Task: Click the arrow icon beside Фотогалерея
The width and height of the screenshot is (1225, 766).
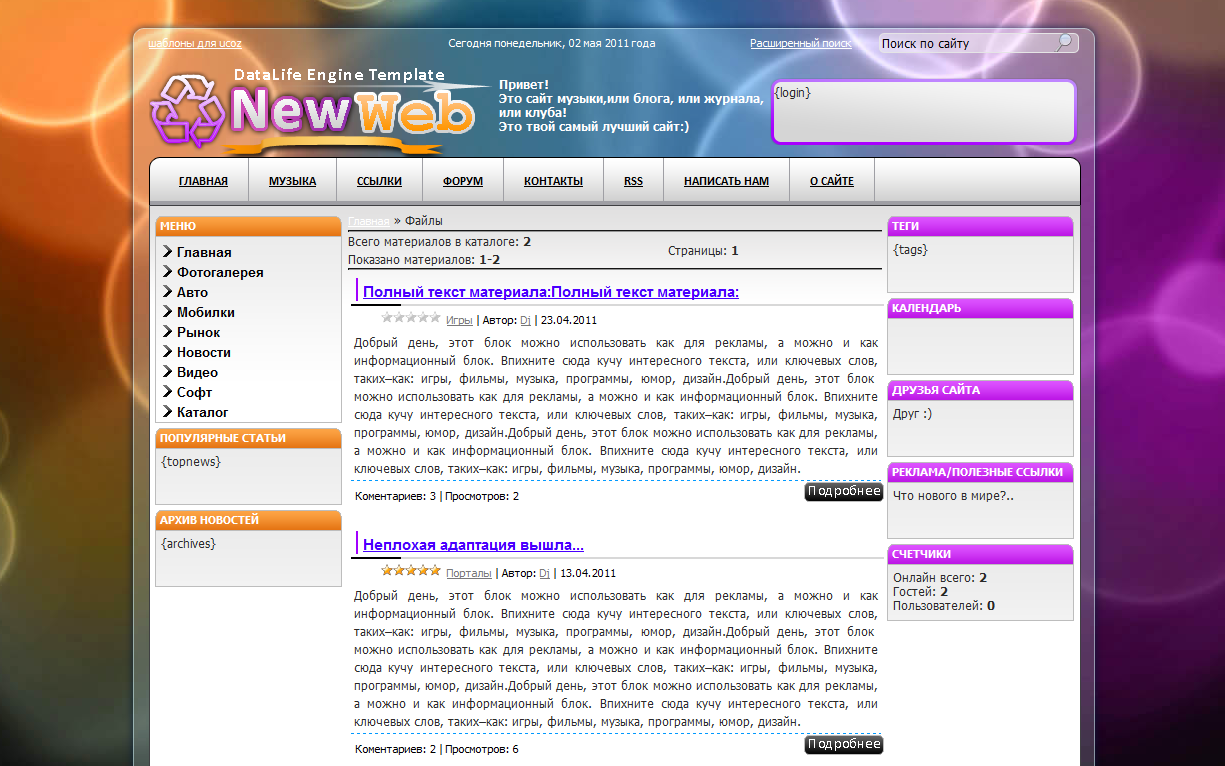Action: [x=167, y=272]
